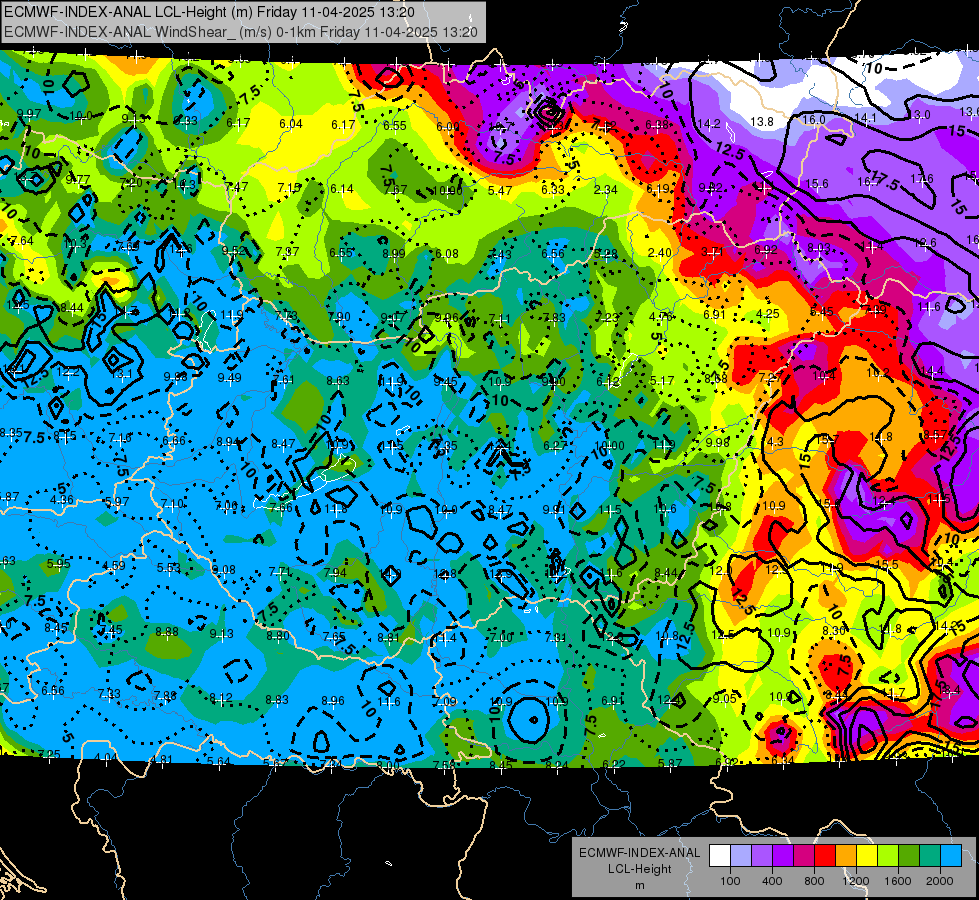Screen dimensions: 979x900
Task: Select the magenta legend color swatch
Action: pos(804,856)
